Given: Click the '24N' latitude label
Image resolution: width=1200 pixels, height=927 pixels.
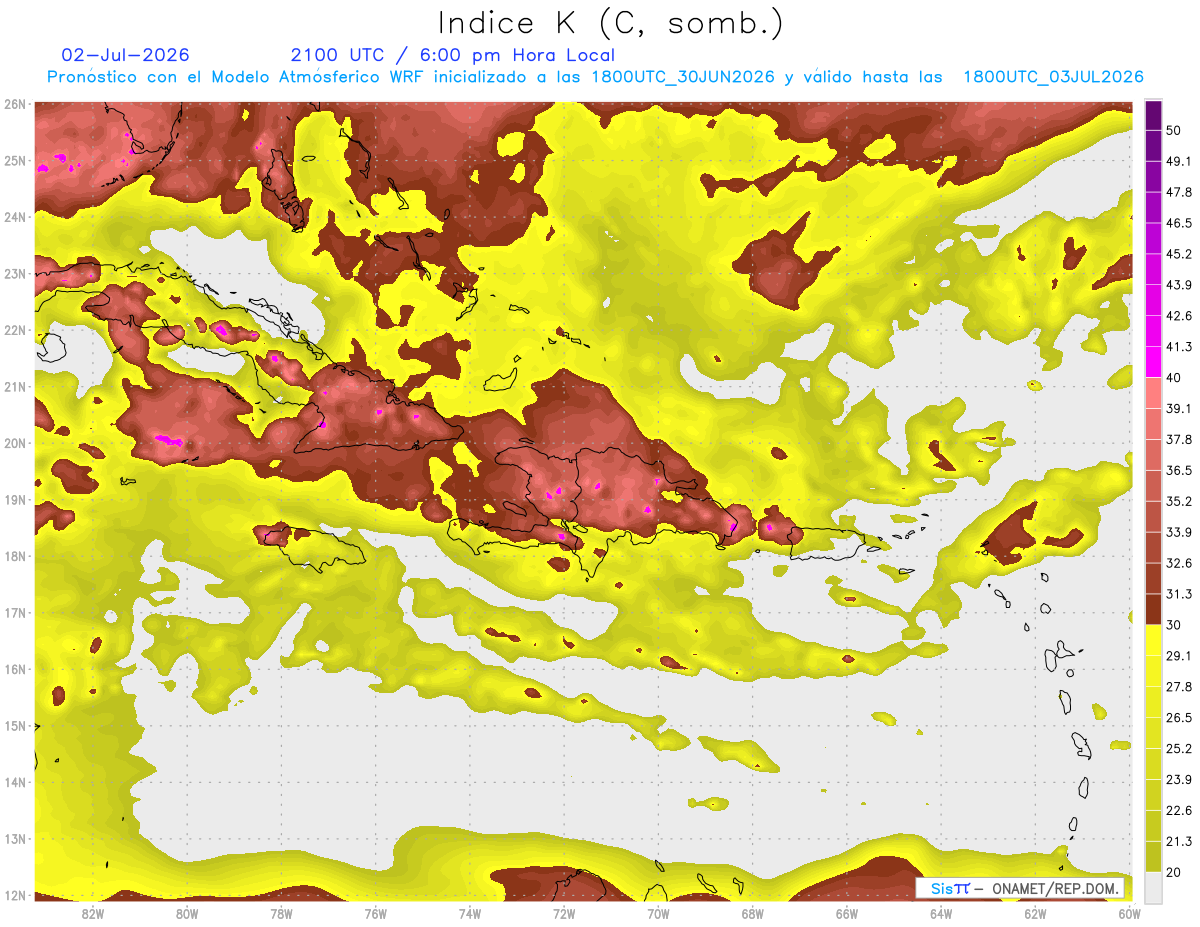Looking at the screenshot, I should [x=14, y=217].
